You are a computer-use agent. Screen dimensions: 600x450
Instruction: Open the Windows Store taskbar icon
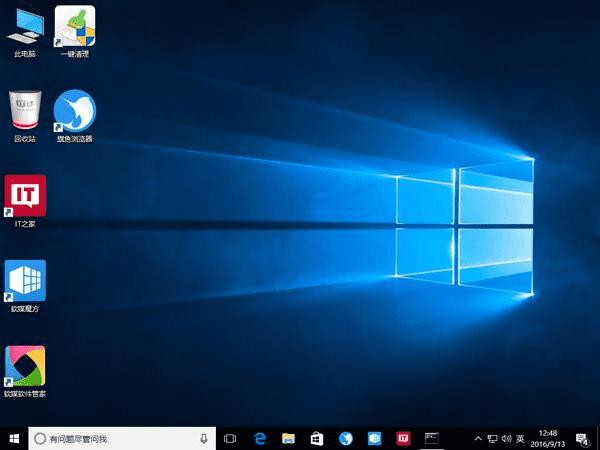click(x=317, y=439)
